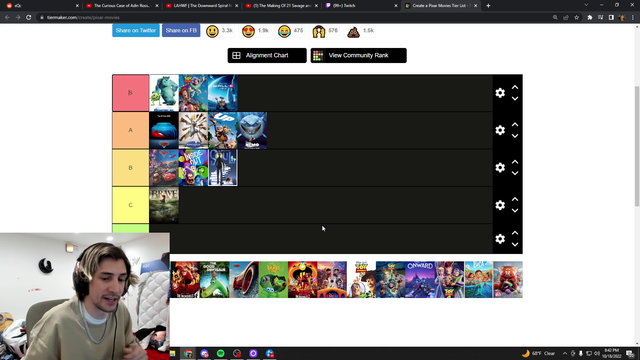Click the Share on Twitter button
Image resolution: width=640 pixels, height=360 pixels.
tap(136, 31)
